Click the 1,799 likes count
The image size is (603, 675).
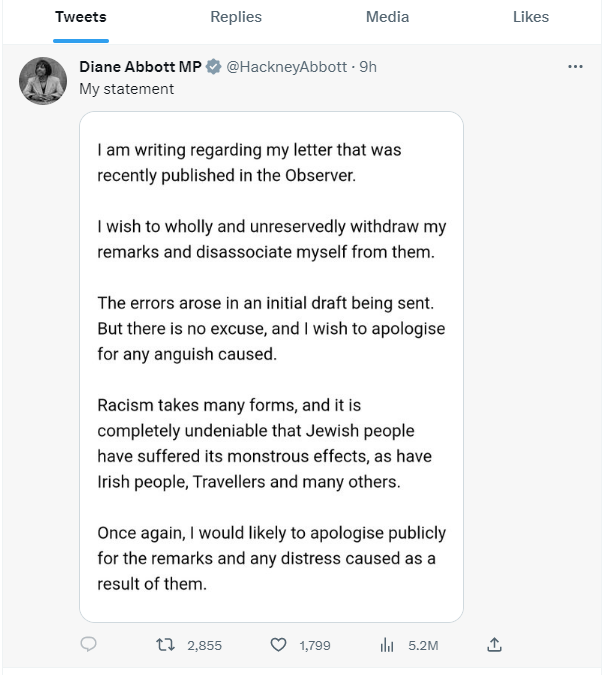314,646
